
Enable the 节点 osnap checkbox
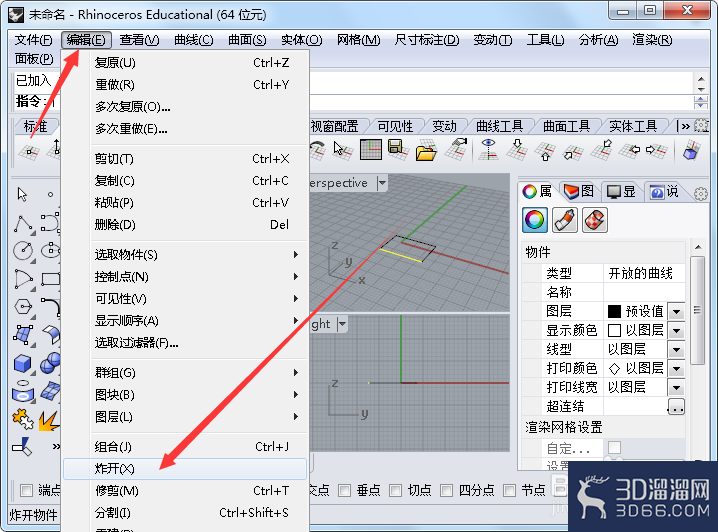click(x=509, y=491)
